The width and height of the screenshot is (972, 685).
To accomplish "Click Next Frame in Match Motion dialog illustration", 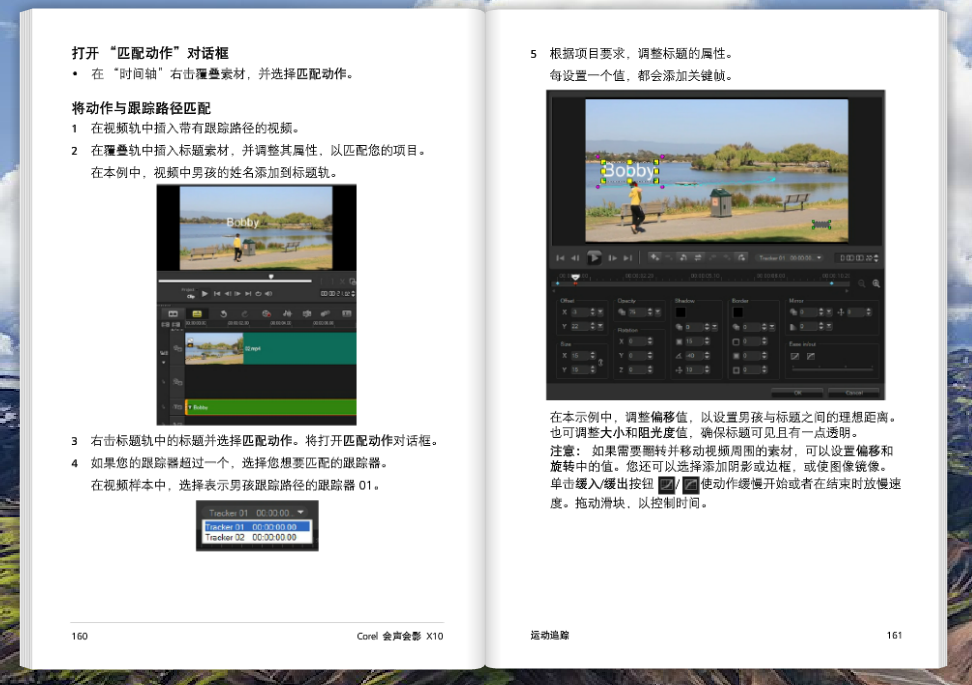I will click(612, 258).
